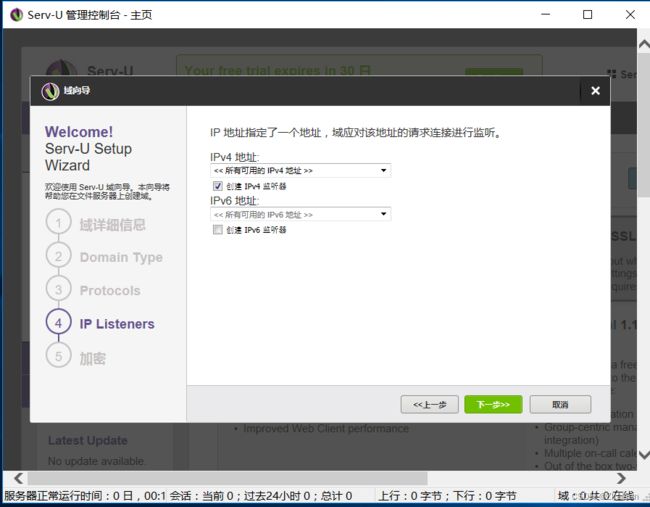Maximize the Serv-U 管理控制台 window
This screenshot has width=650, height=507.
tap(587, 15)
